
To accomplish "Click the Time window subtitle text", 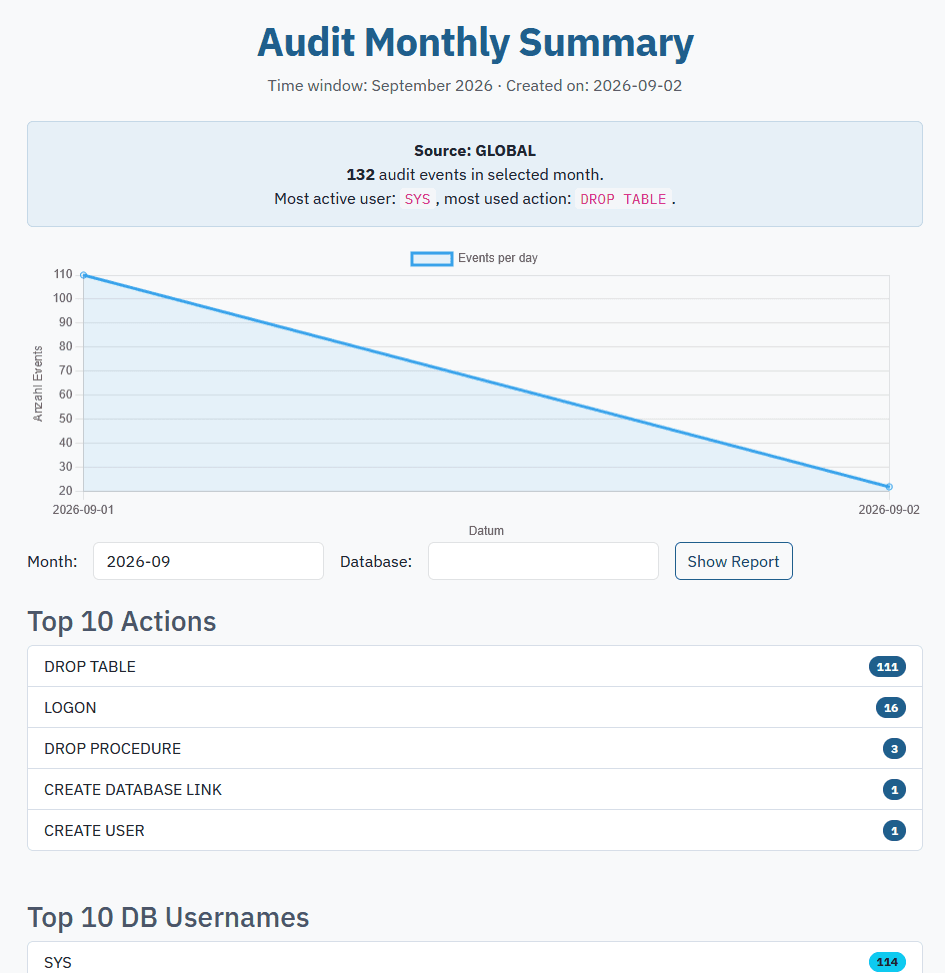I will 475,86.
